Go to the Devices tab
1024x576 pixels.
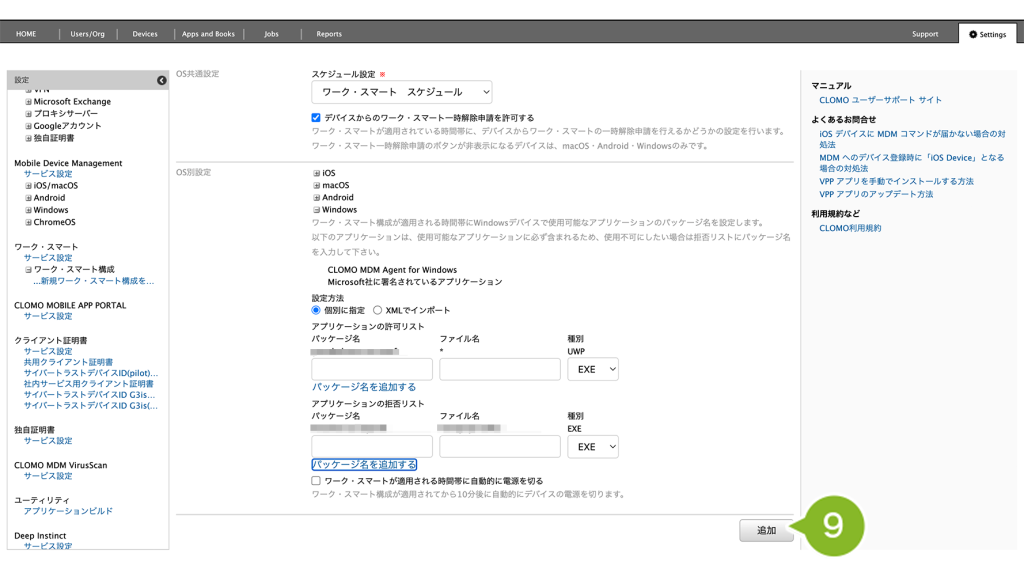(145, 34)
